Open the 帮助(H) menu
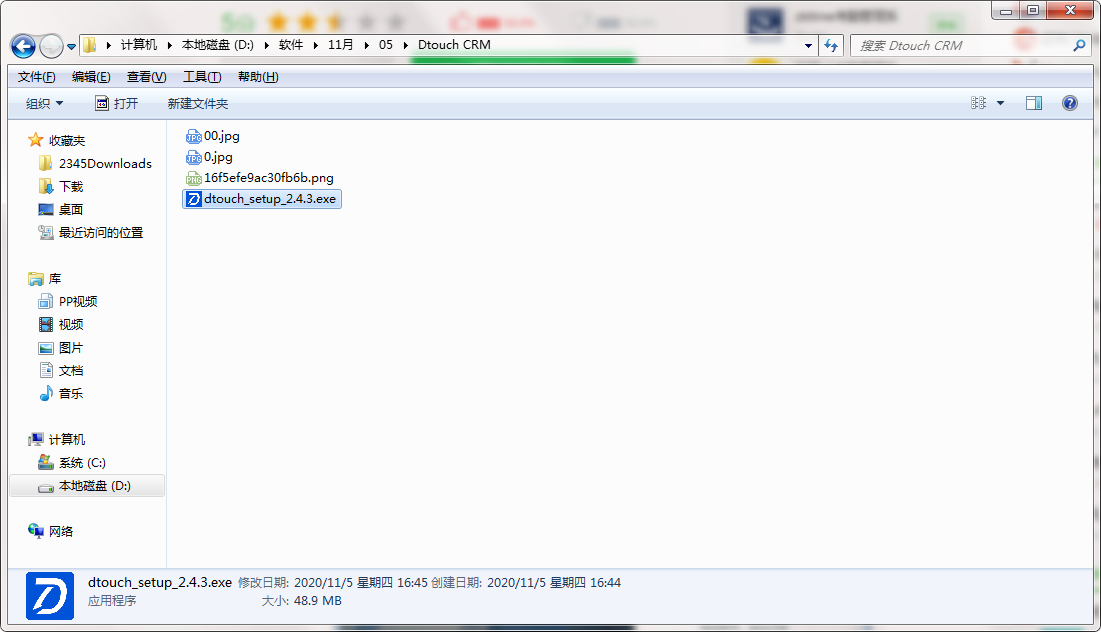1101x632 pixels. [x=258, y=77]
